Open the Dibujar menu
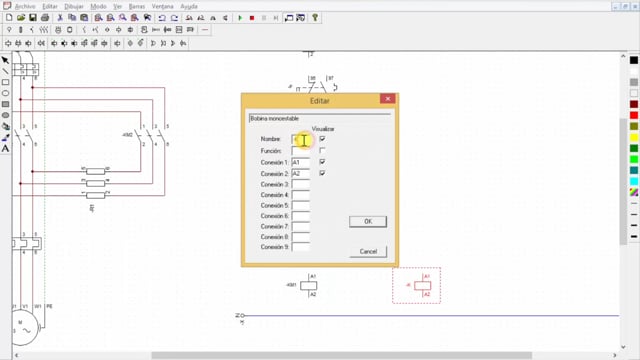This screenshot has width=640, height=360. coord(73,7)
